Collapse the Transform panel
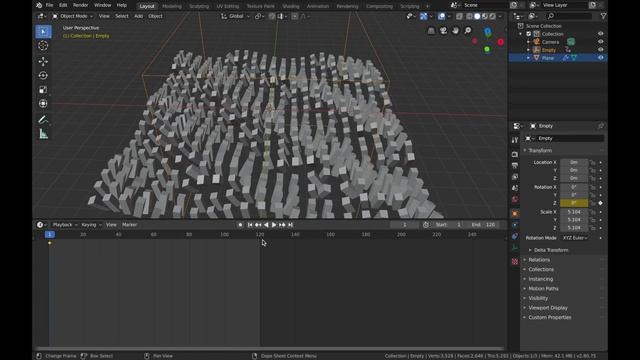This screenshot has width=640, height=360. click(540, 151)
